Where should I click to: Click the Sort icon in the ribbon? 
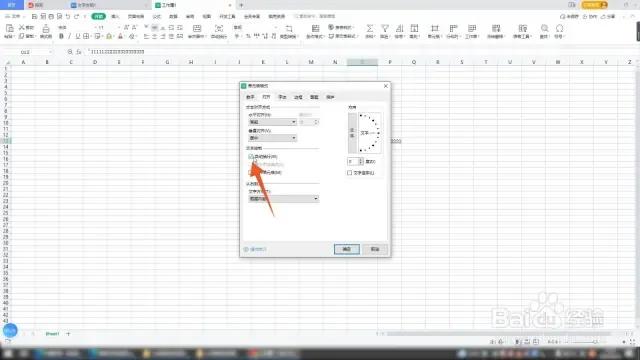[x=399, y=28]
